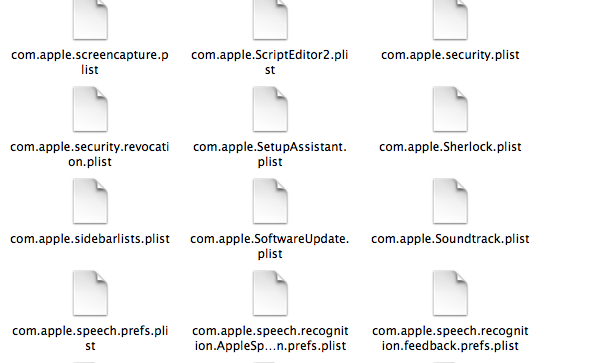Select the com.apple.security.revocation.plist file icon

click(x=90, y=109)
